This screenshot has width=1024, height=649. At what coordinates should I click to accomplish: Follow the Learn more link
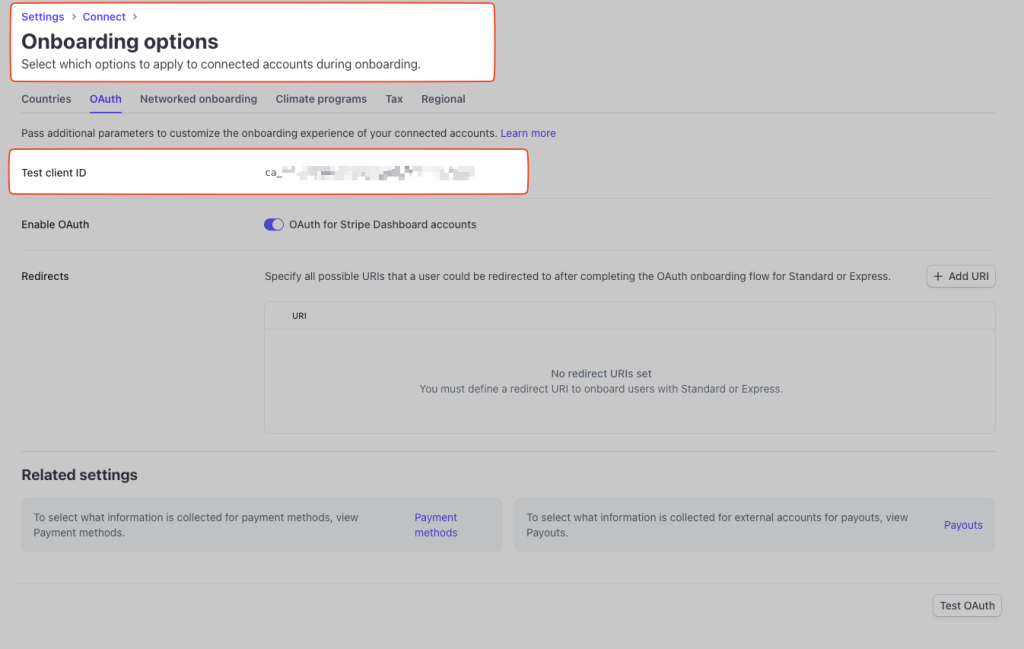point(528,133)
